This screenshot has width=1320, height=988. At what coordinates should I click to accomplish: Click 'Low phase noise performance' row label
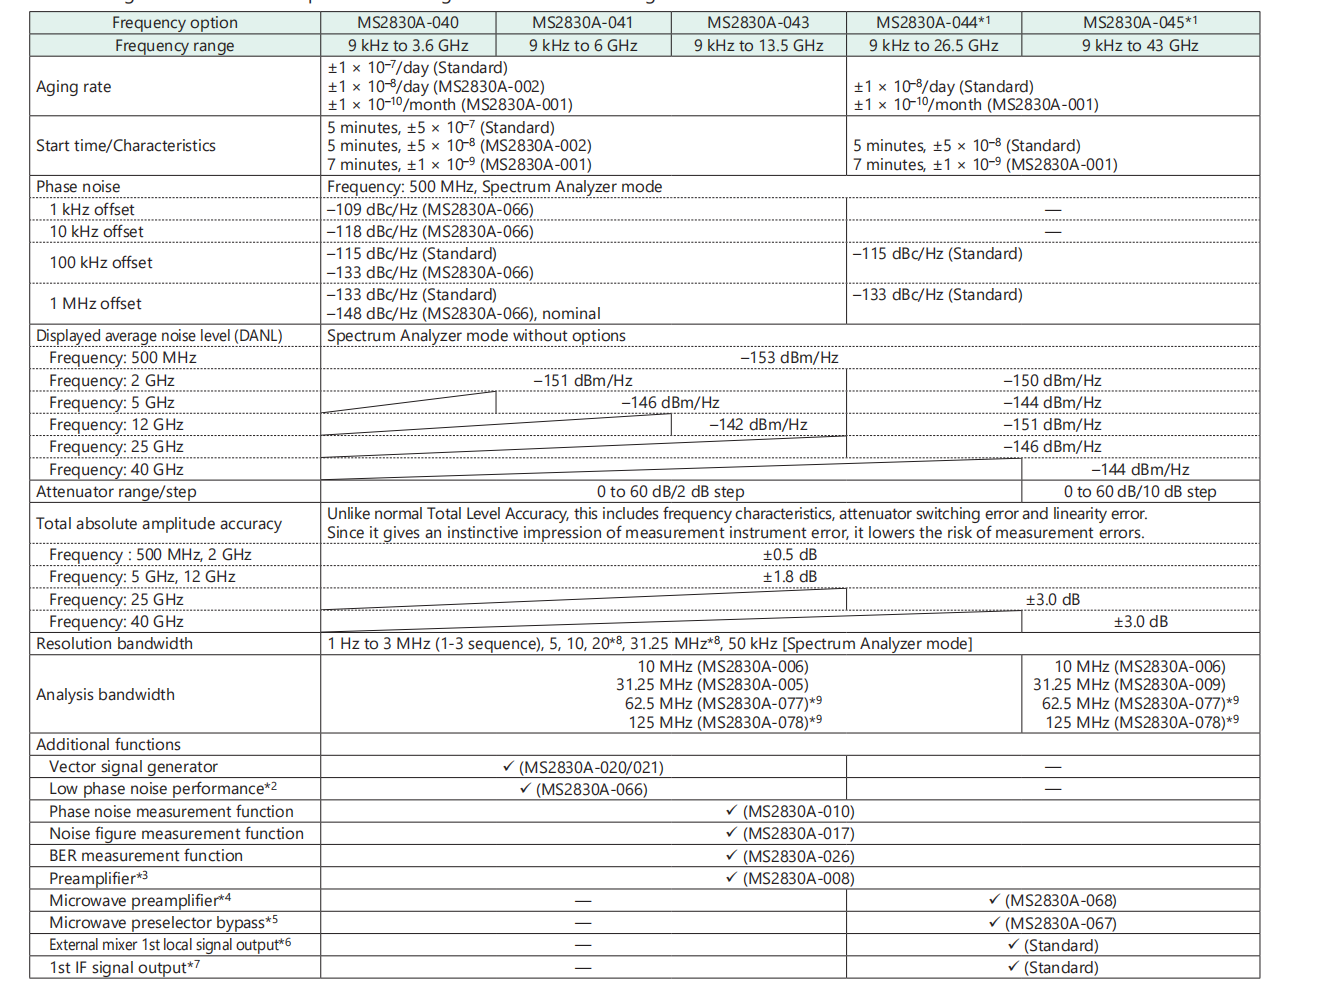click(163, 789)
